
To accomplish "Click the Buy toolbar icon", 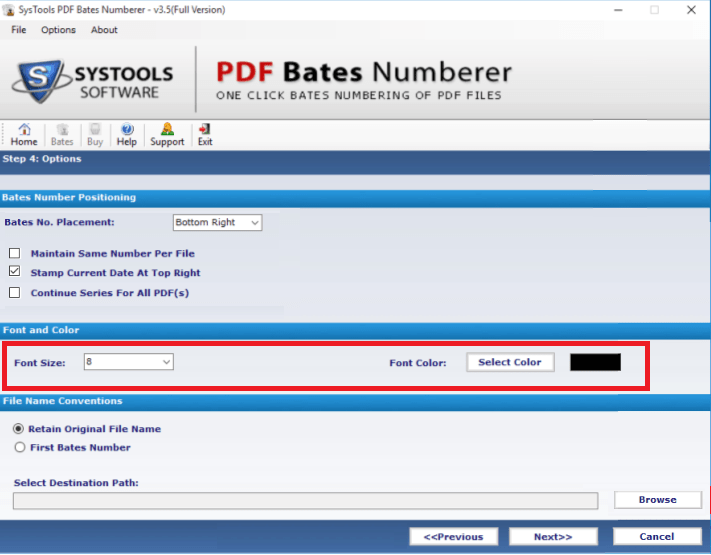I will (95, 135).
